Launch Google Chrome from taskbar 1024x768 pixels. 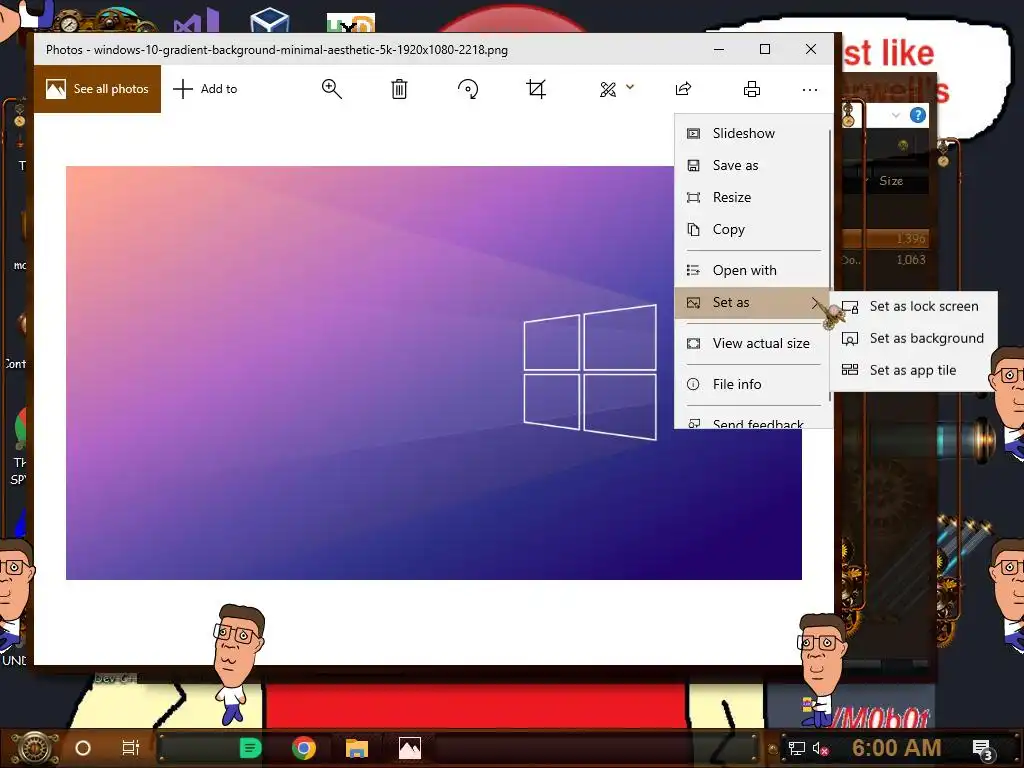click(x=304, y=748)
